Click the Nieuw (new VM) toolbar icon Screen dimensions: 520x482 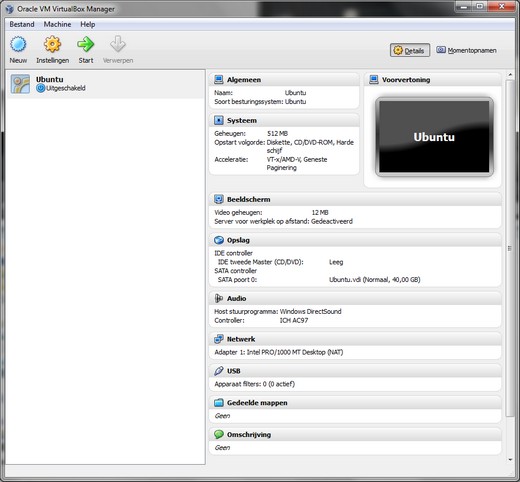coord(18,44)
